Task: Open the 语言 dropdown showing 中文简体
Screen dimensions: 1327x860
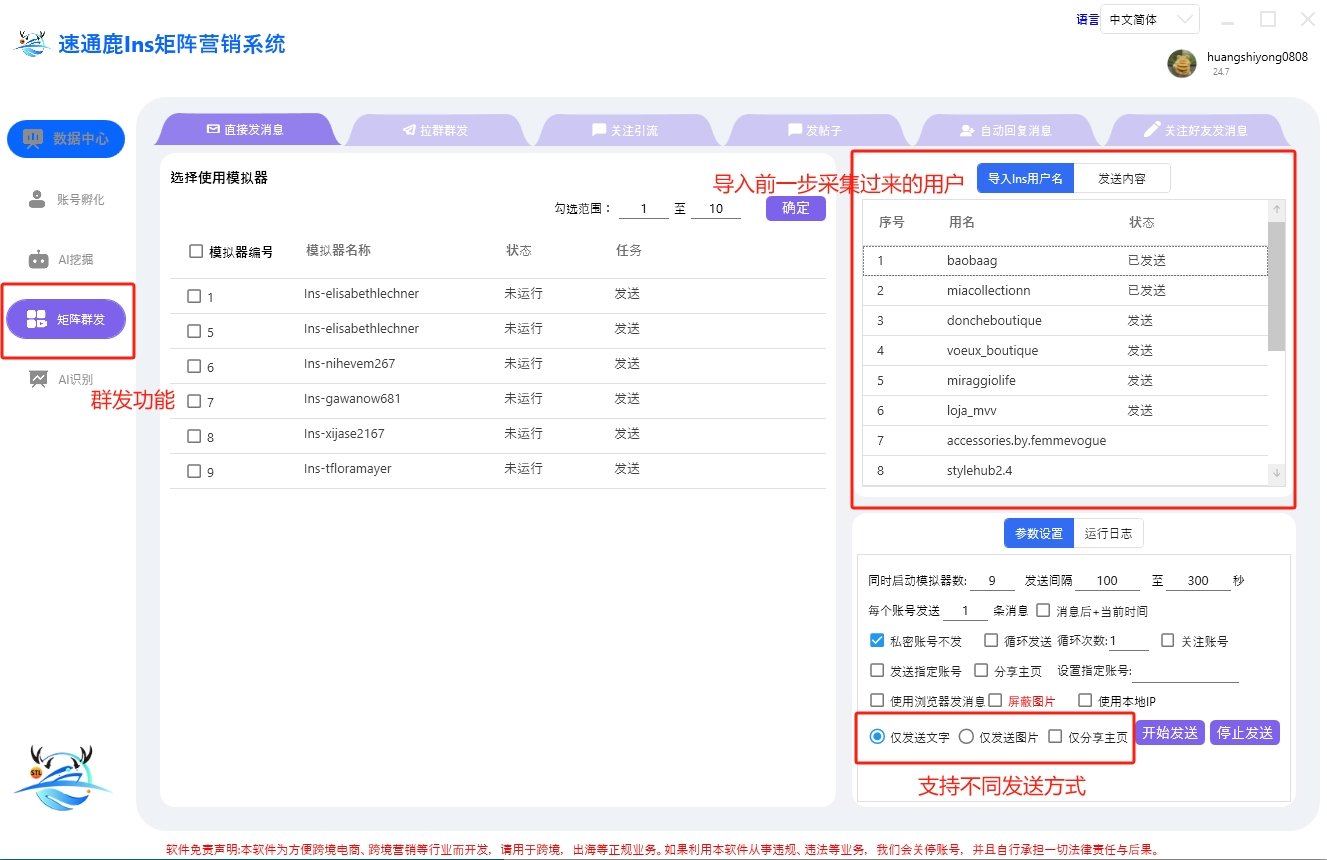Action: click(x=1150, y=19)
